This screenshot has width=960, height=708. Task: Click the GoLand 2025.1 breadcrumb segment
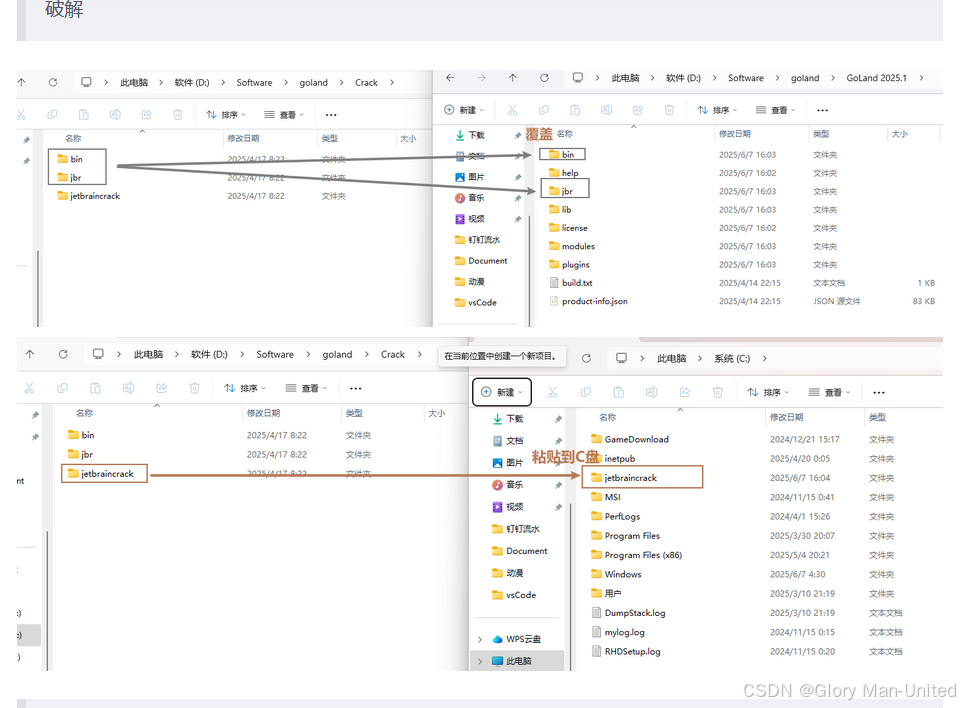tap(876, 78)
